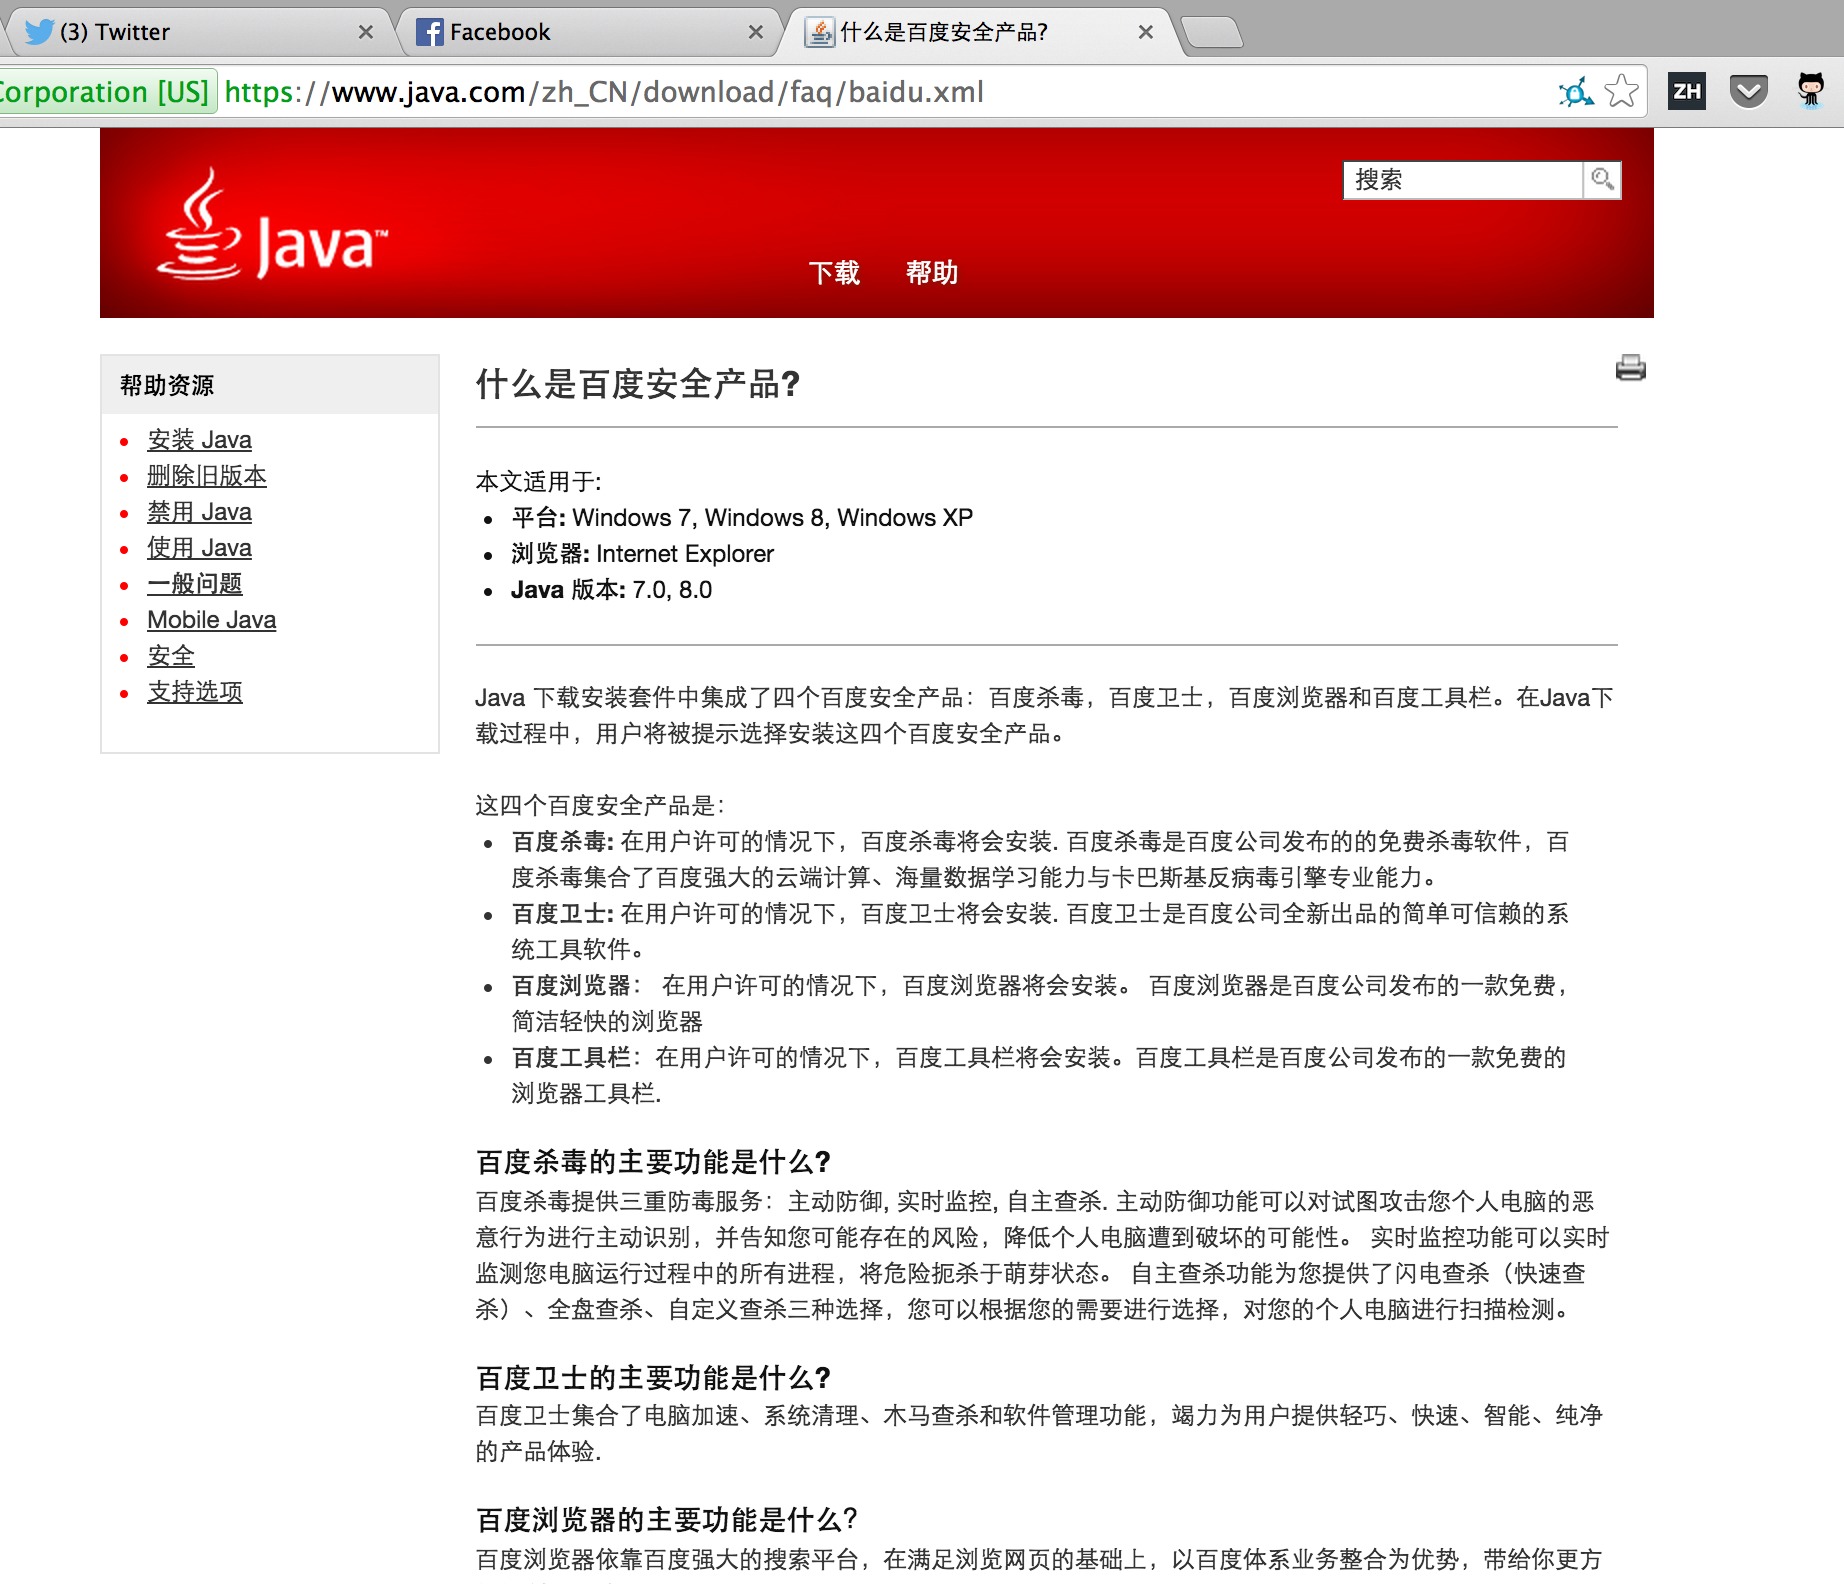This screenshot has width=1844, height=1584.
Task: Click the Java logo in header
Action: pyautogui.click(x=272, y=226)
